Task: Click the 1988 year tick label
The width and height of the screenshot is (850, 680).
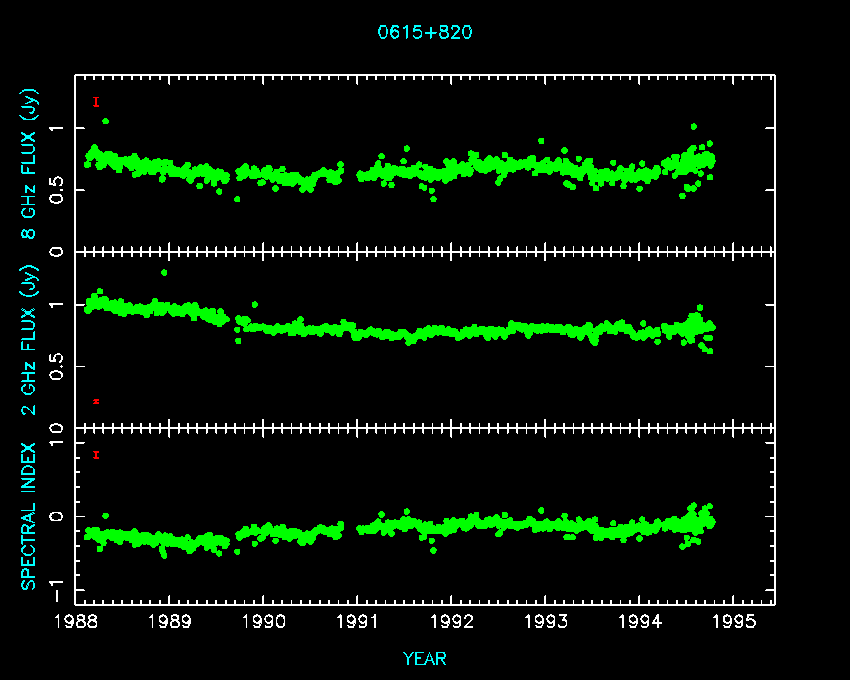Action: [x=76, y=622]
